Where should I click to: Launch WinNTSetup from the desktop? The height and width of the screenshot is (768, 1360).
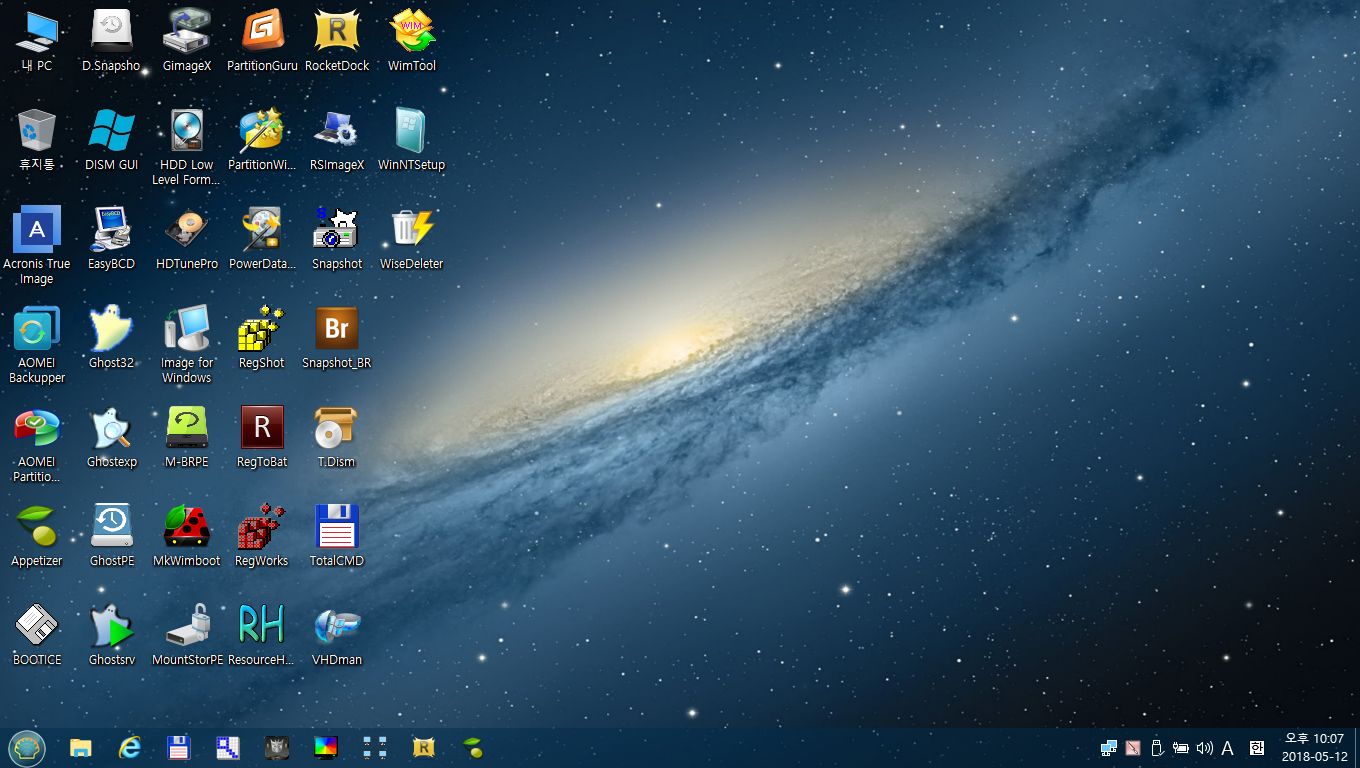412,140
